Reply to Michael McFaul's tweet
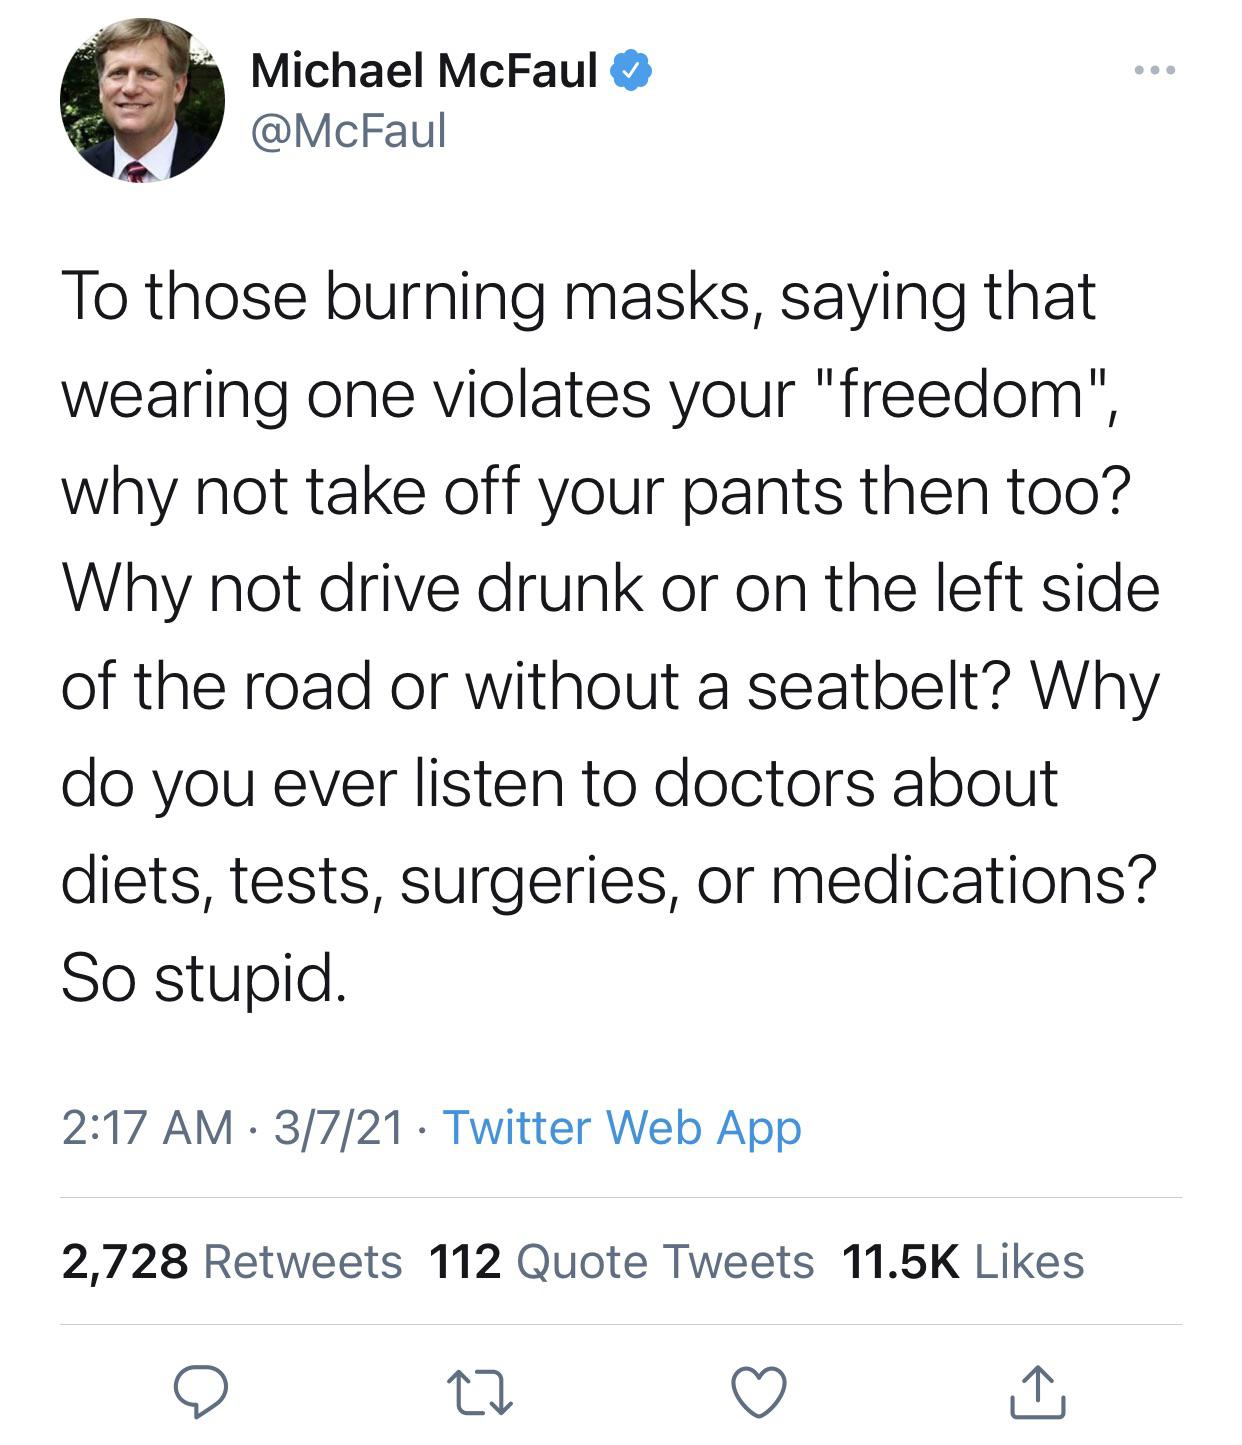The width and height of the screenshot is (1242, 1445). 201,1392
